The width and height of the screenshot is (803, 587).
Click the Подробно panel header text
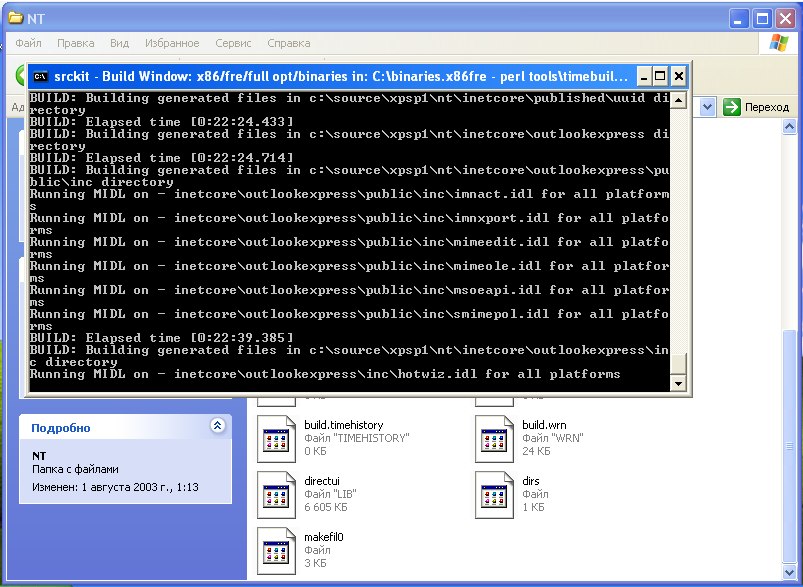60,428
